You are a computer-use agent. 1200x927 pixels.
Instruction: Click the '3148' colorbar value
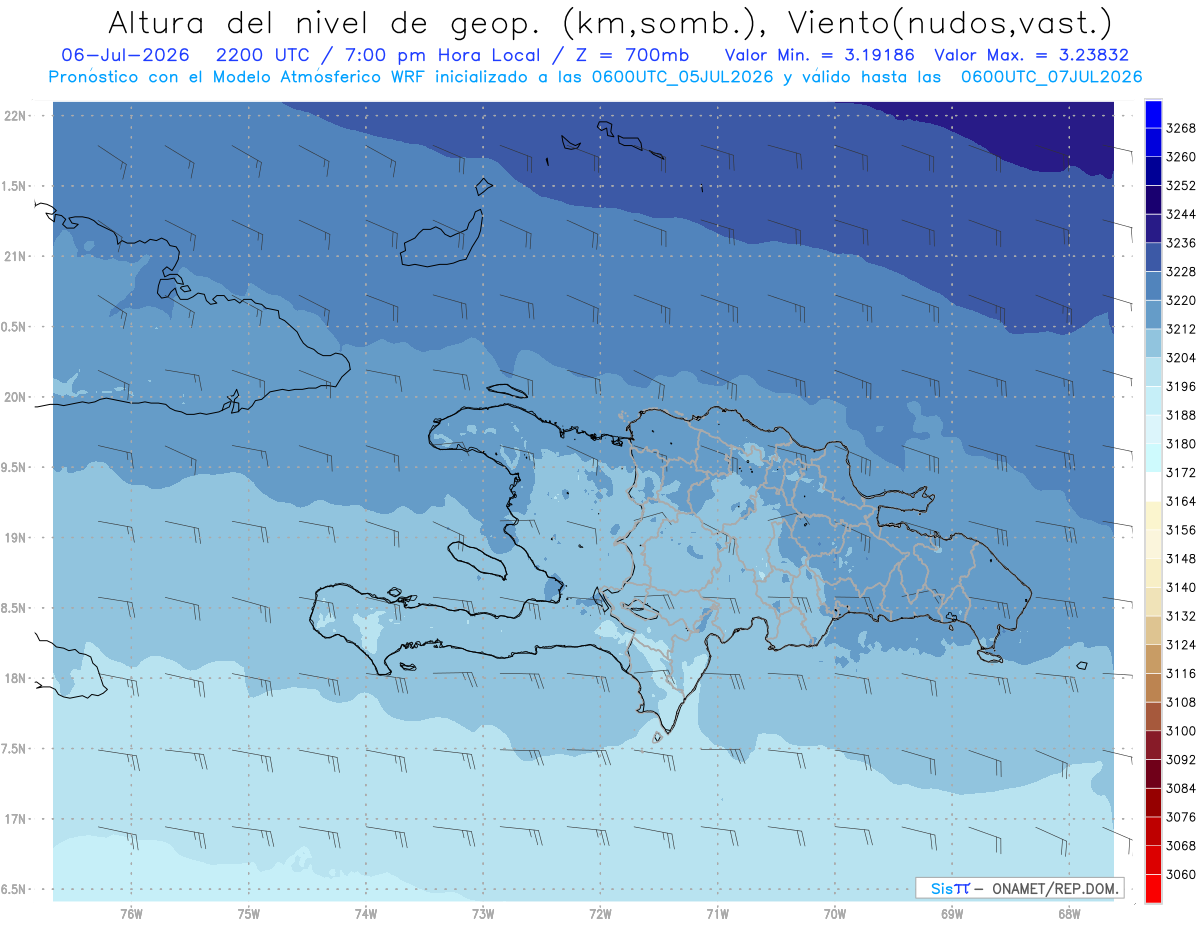[1181, 558]
